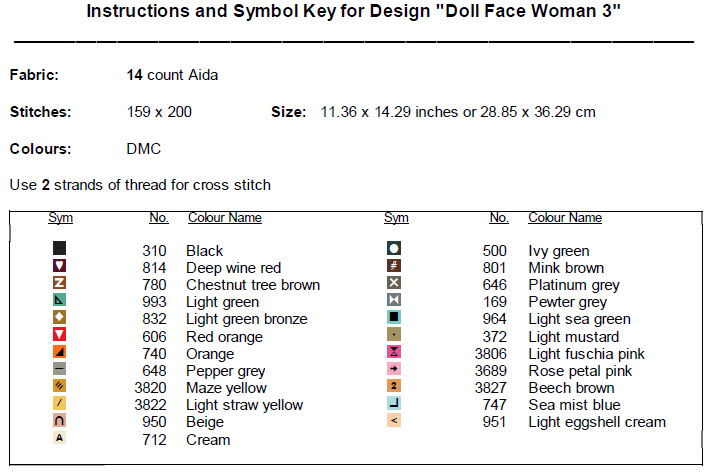The width and height of the screenshot is (714, 472).
Task: Click the Red orange symbol icon
Action: coord(60,335)
